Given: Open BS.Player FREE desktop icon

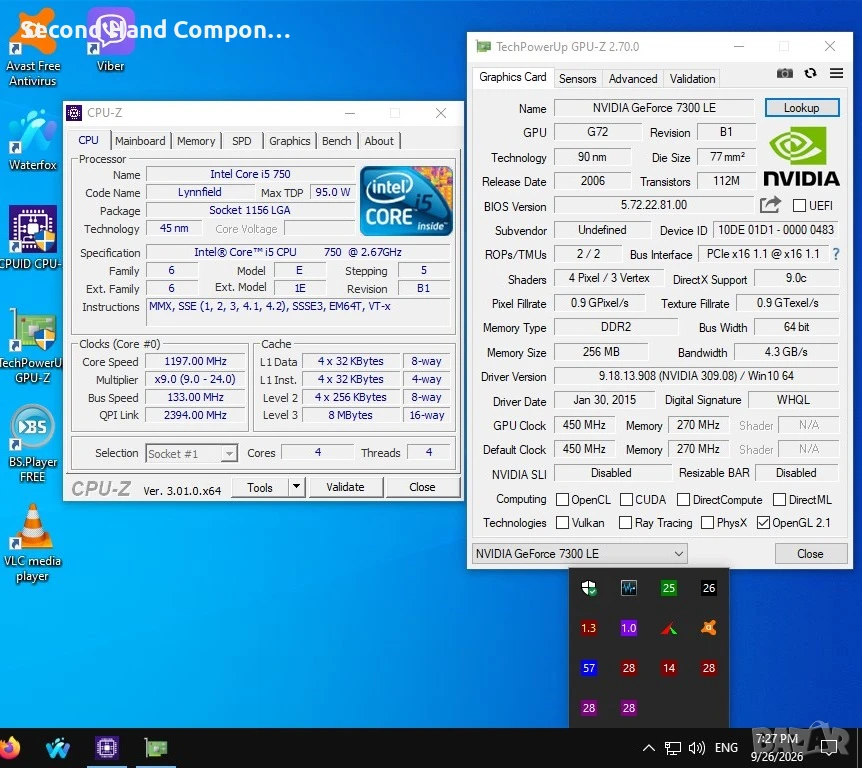Looking at the screenshot, I should [x=32, y=445].
